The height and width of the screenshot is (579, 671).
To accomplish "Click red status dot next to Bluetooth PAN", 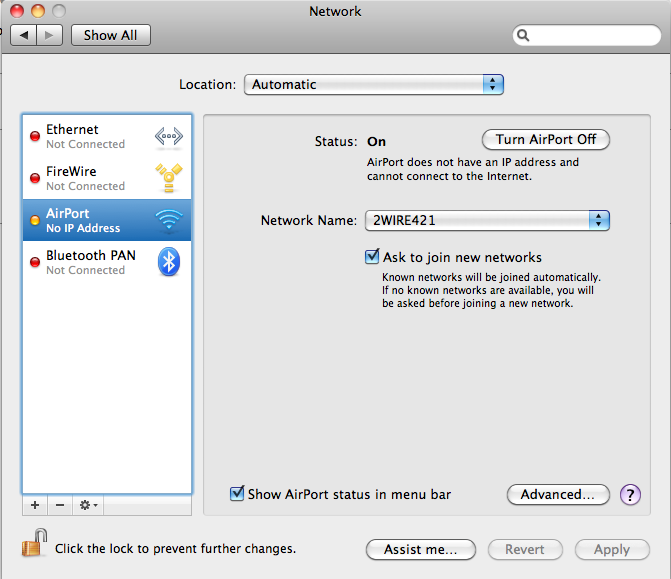I will [35, 262].
